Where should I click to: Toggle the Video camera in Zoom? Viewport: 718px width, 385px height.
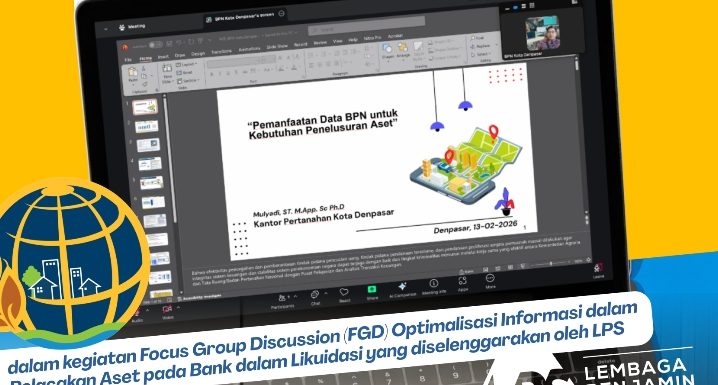coord(167,313)
